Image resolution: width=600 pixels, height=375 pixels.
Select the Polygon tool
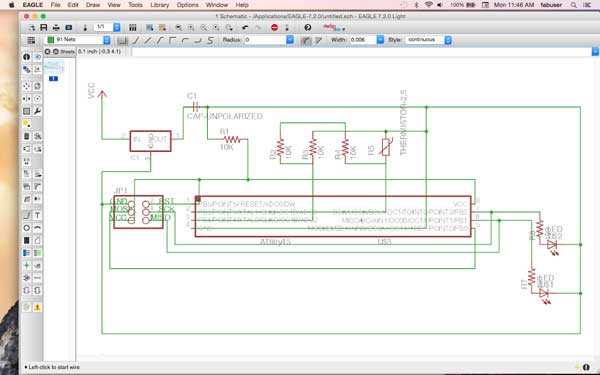[x=38, y=240]
